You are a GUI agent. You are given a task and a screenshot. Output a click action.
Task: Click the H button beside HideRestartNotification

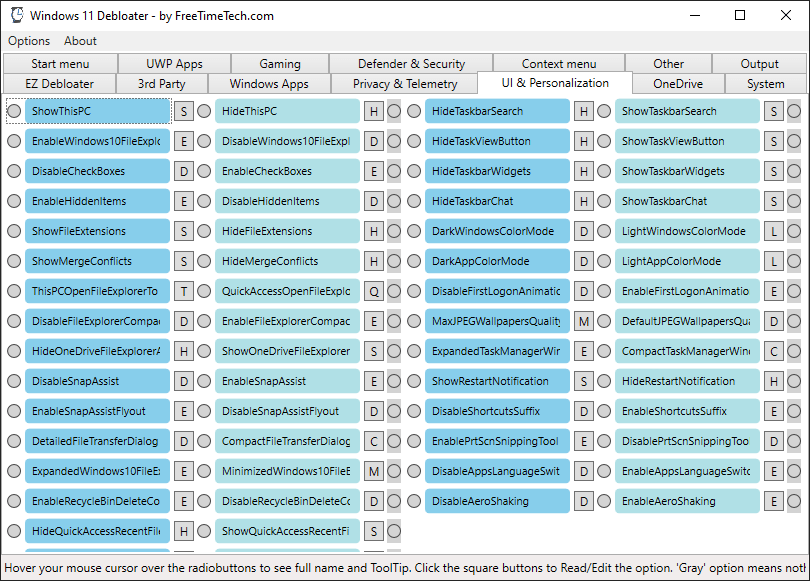(774, 381)
